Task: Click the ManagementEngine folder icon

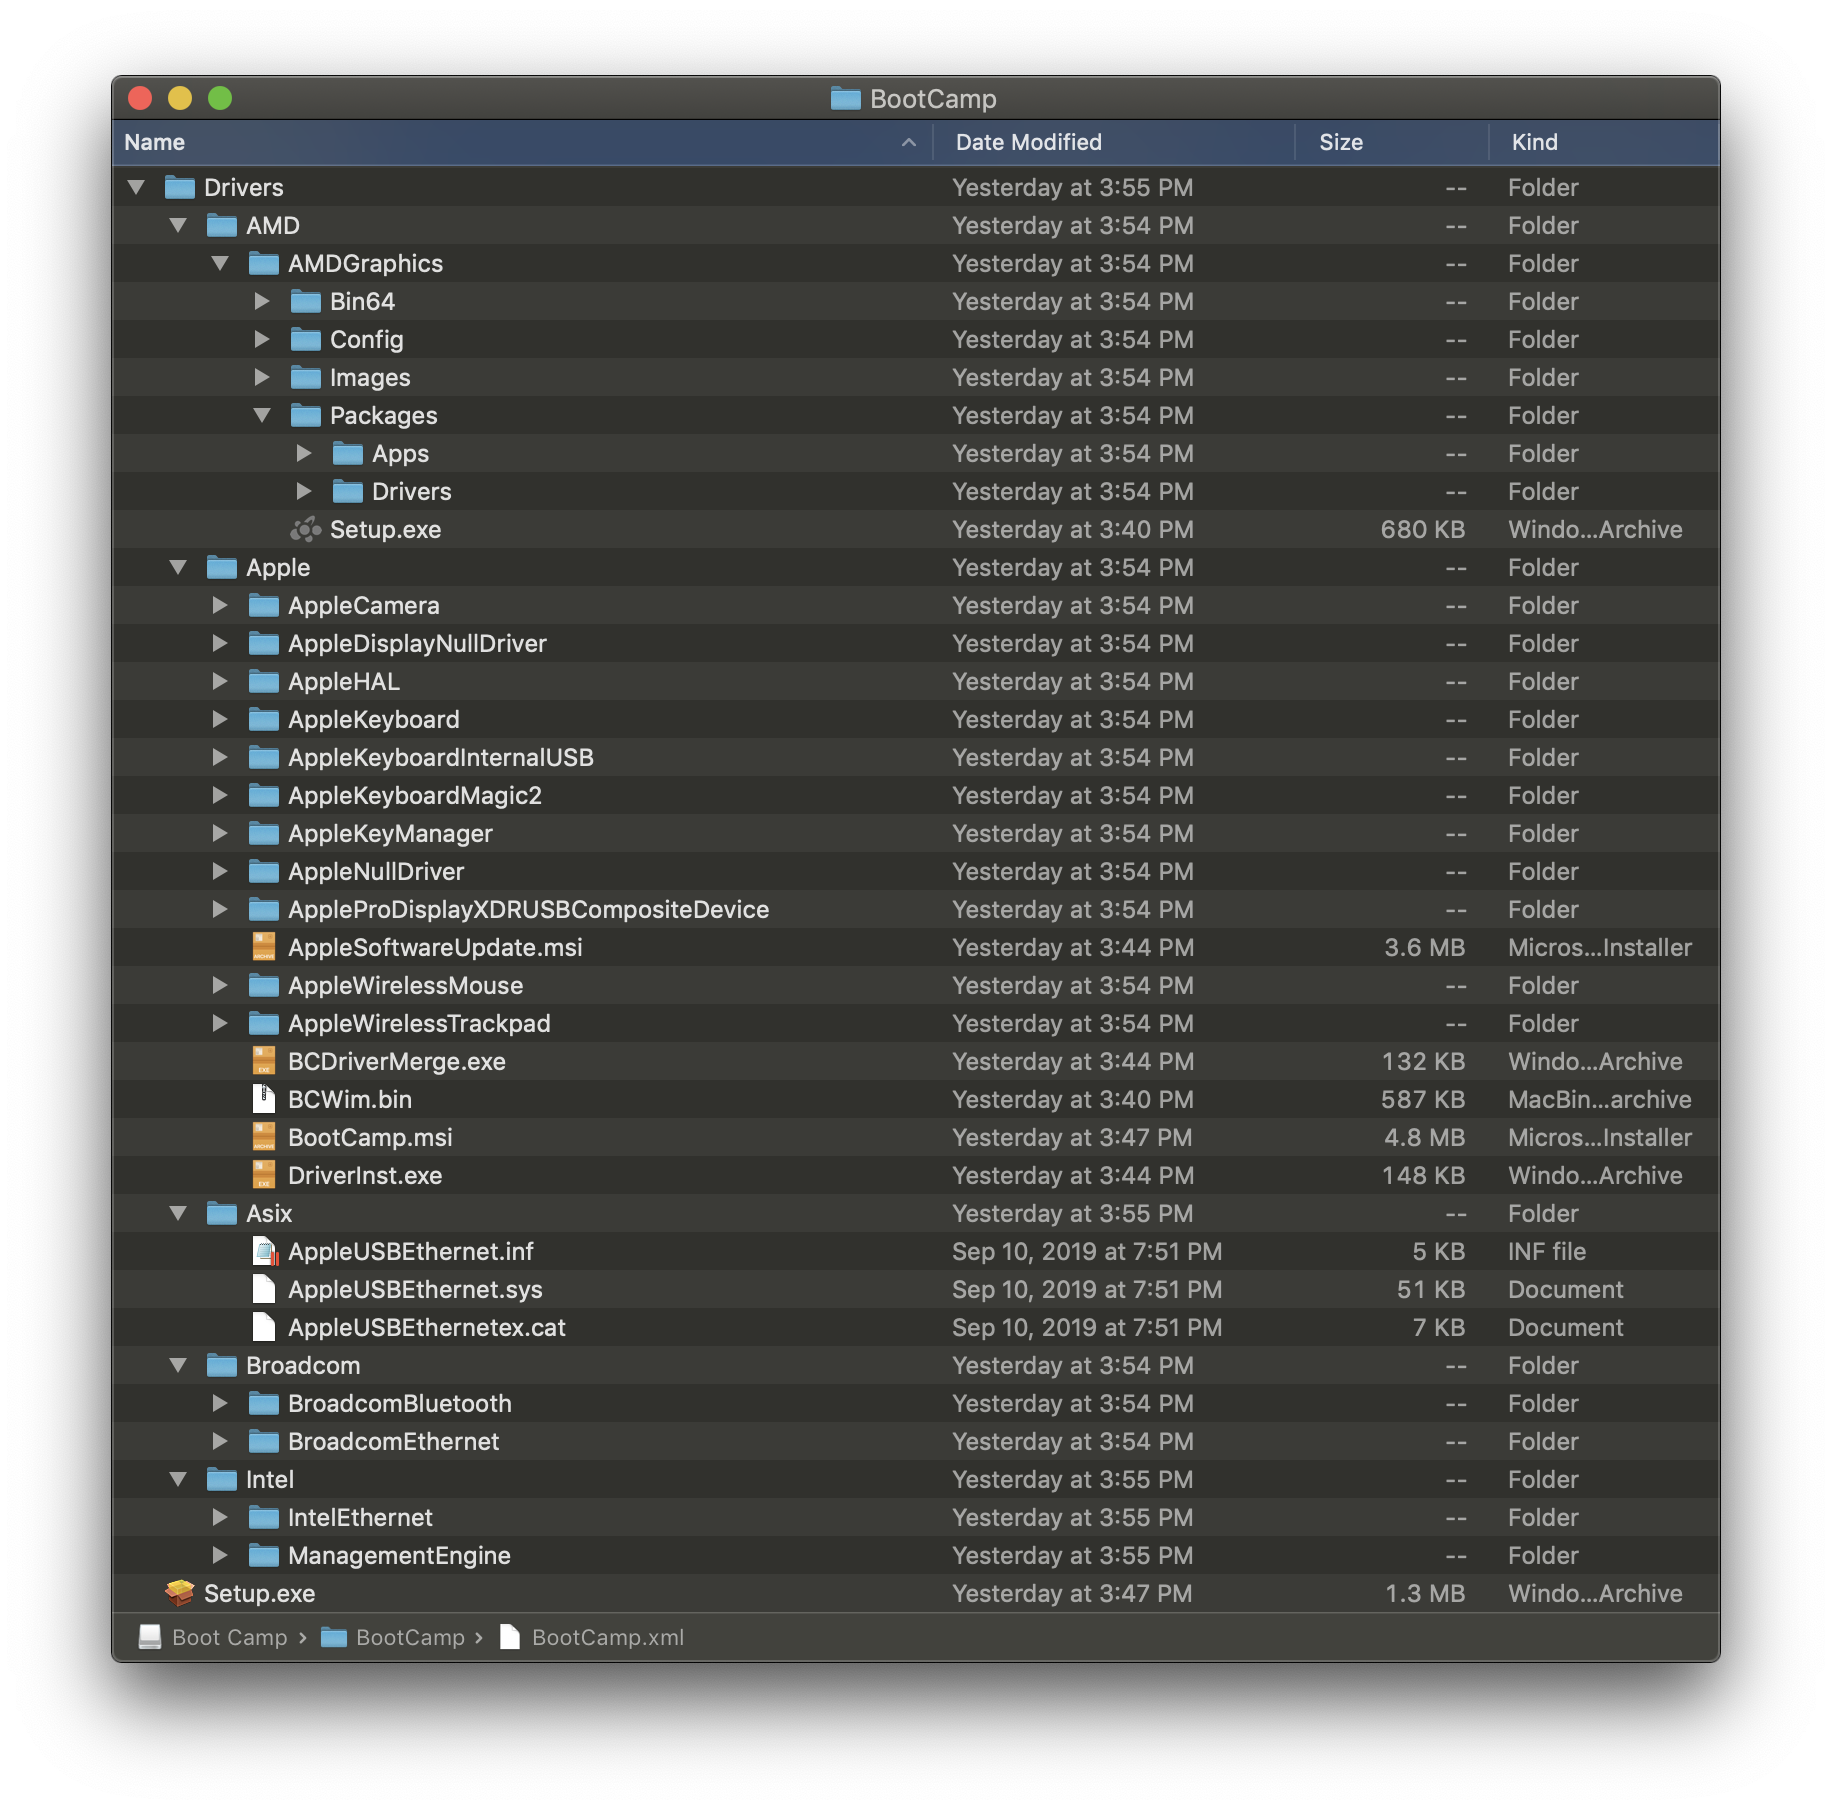Action: click(264, 1555)
